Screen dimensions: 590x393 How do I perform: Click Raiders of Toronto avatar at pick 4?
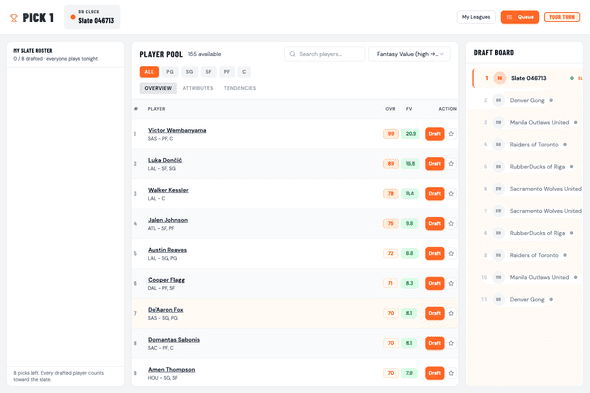tap(499, 145)
